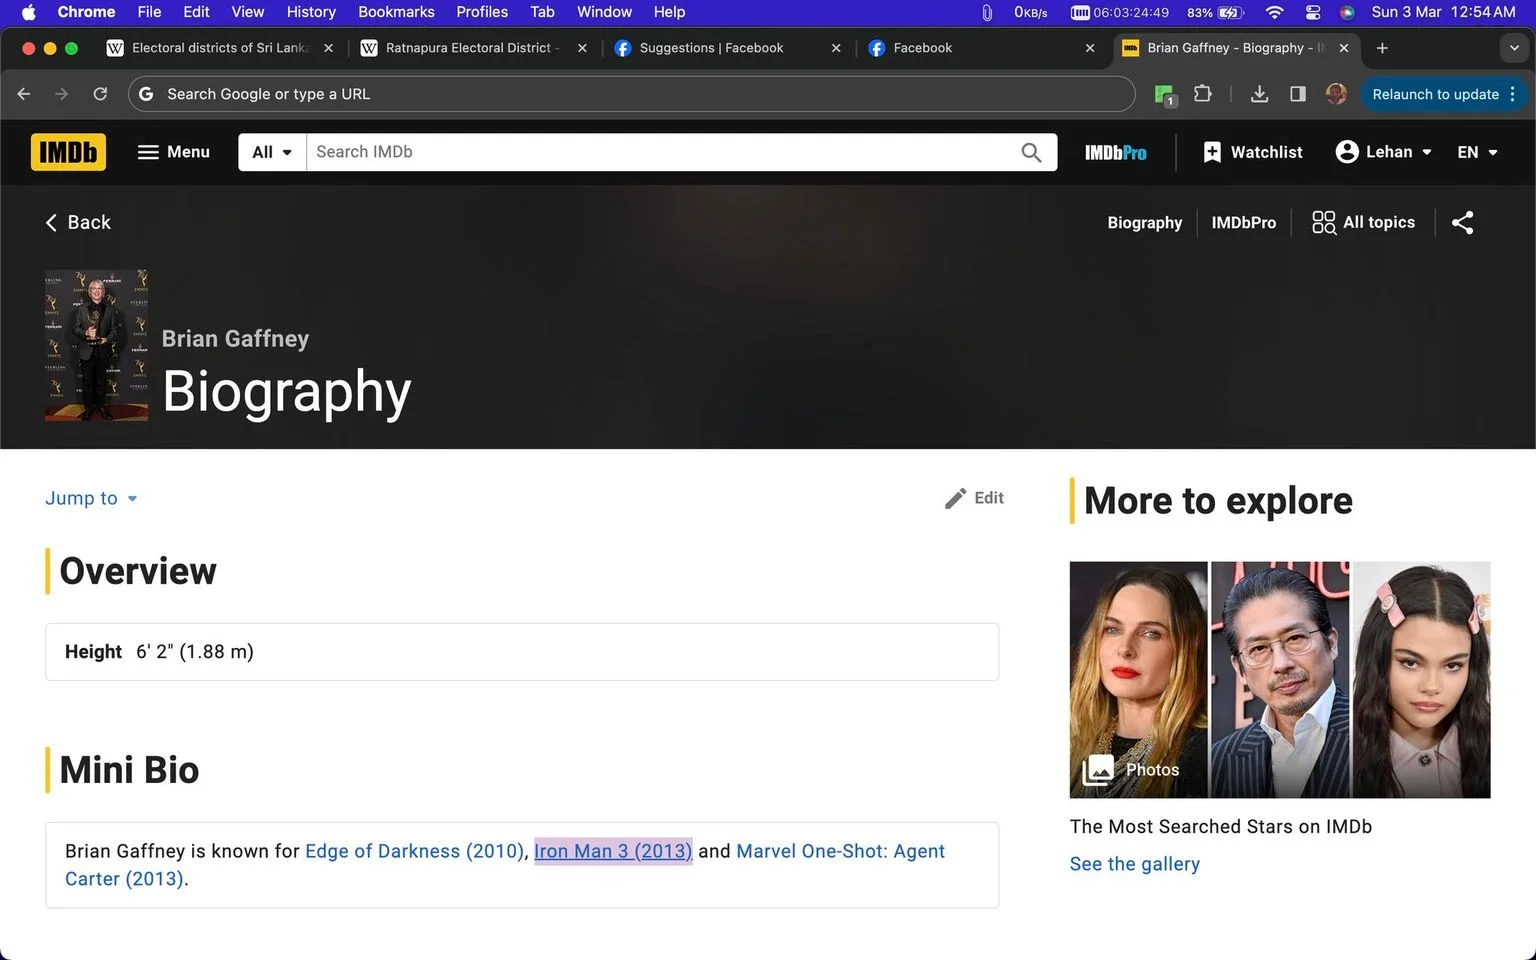Open the Bookmarks menu in menu bar
Image resolution: width=1536 pixels, height=960 pixels.
pyautogui.click(x=396, y=12)
